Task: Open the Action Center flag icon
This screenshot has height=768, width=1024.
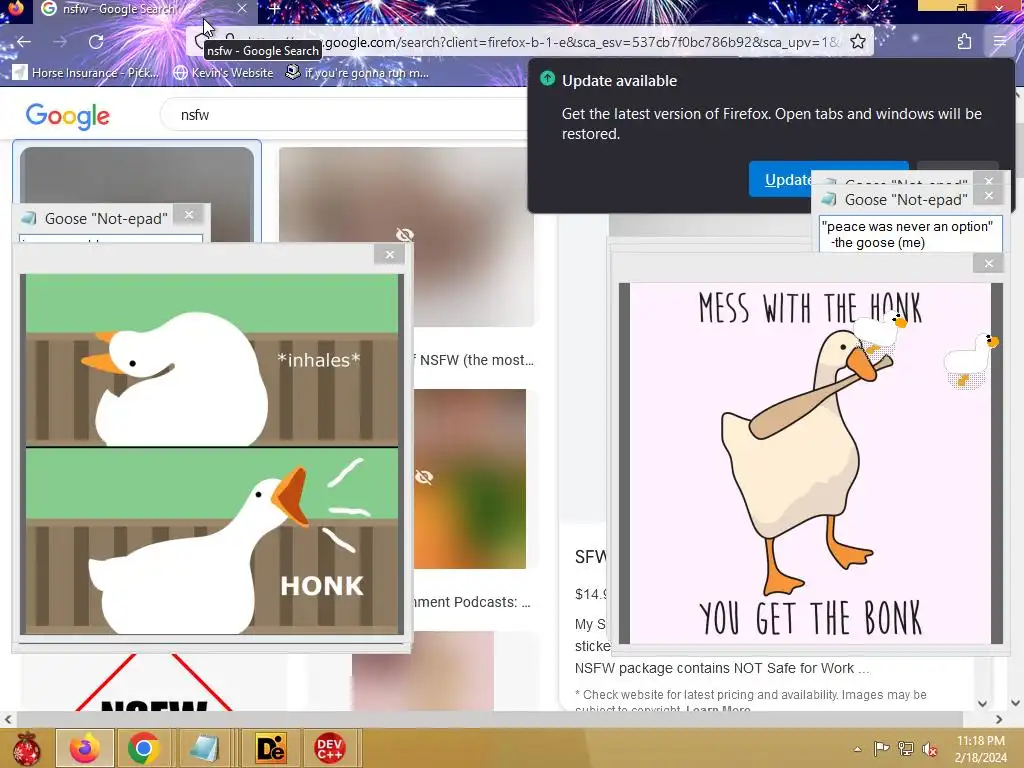Action: [881, 749]
